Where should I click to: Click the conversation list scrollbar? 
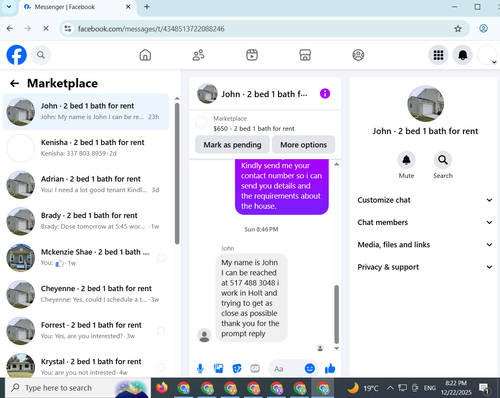177,173
